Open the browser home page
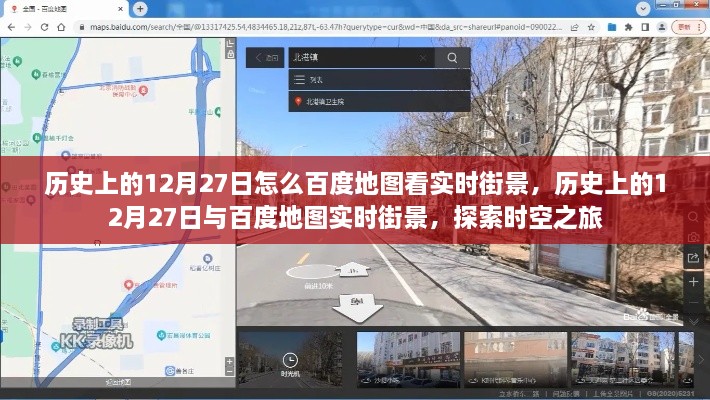Screen dimensions: 710x400 coord(61,27)
